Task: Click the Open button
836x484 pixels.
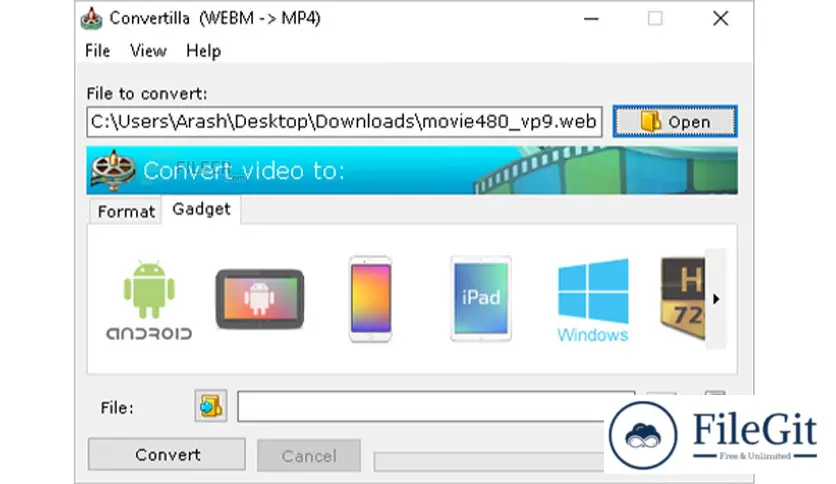Action: pos(675,122)
